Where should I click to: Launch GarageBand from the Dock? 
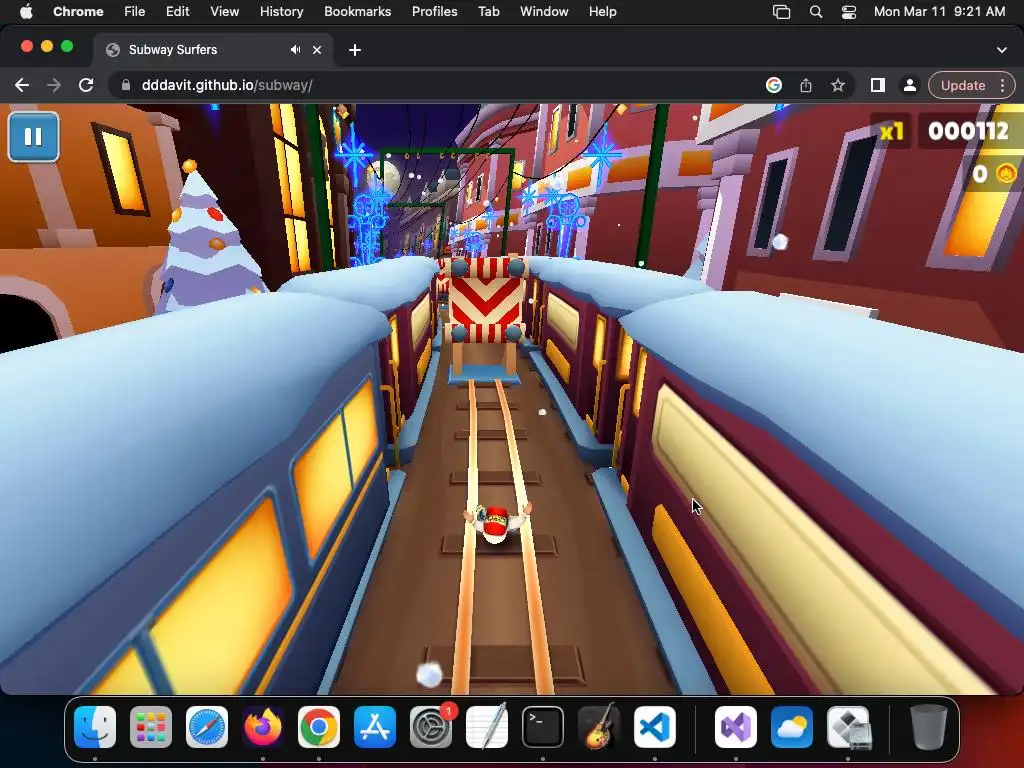pos(599,727)
